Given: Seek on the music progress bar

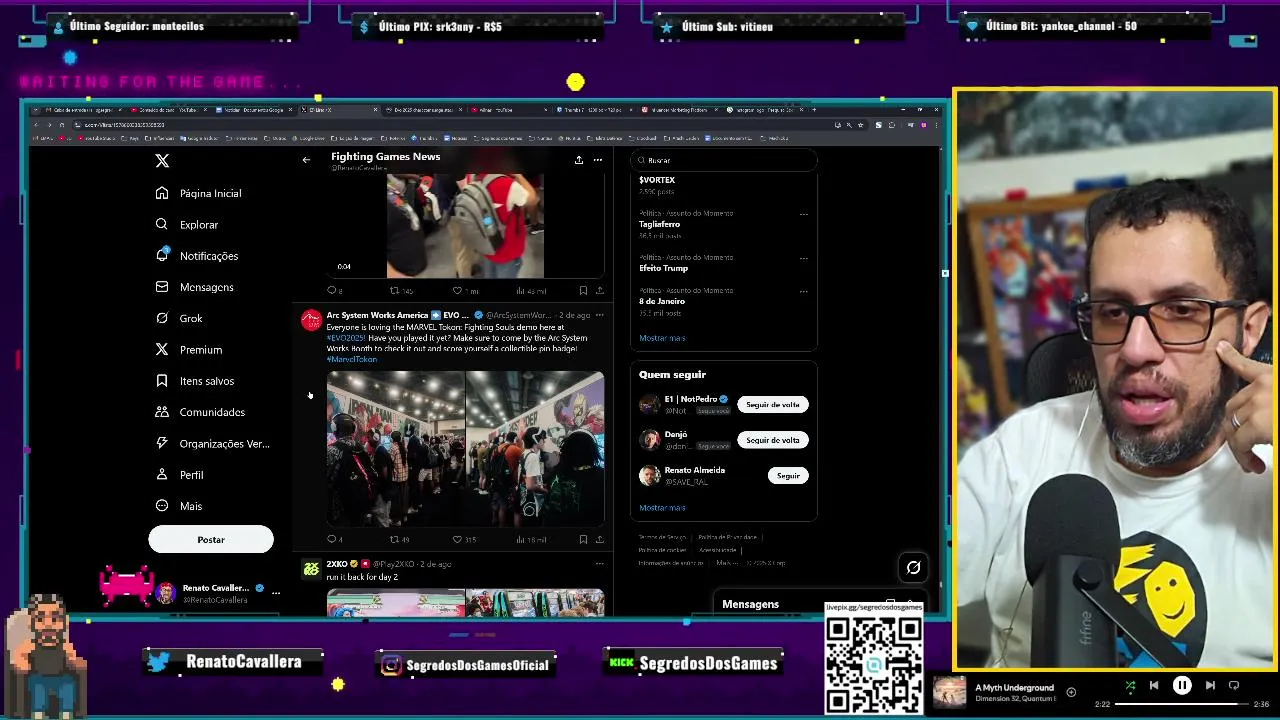Looking at the screenshot, I should 1181,704.
